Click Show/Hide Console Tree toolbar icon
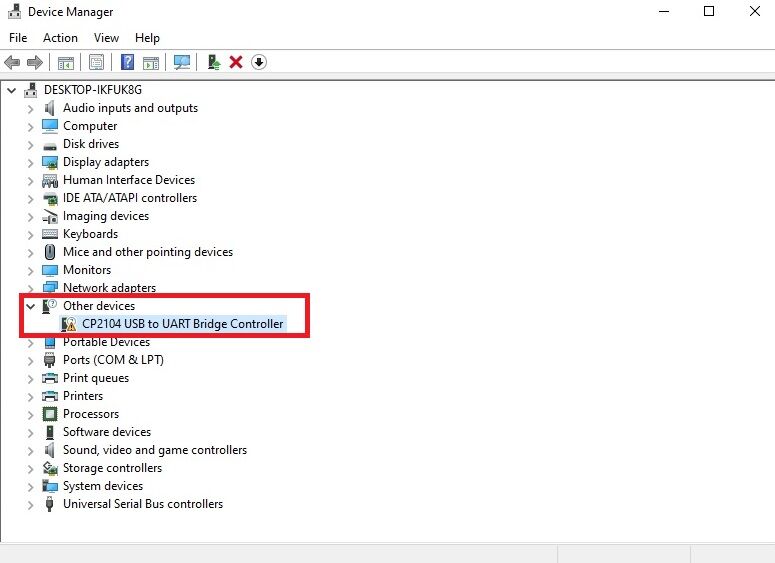The height and width of the screenshot is (563, 775). [65, 62]
